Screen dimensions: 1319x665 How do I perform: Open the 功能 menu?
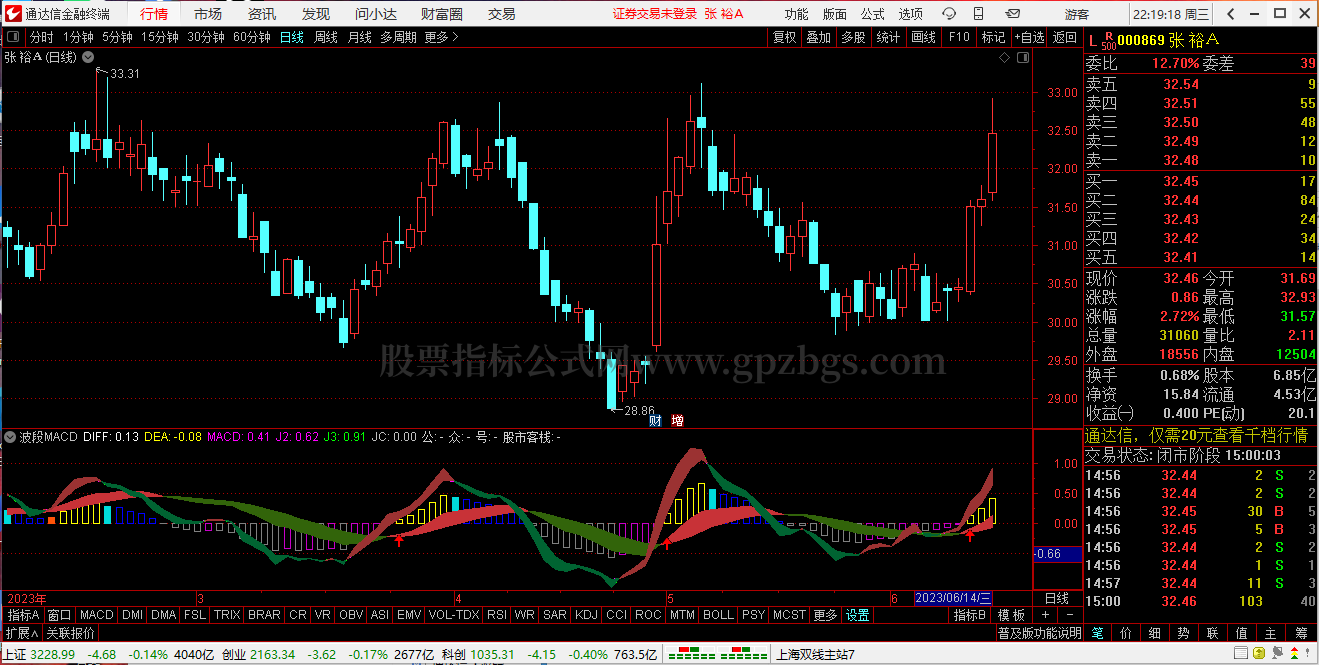[x=797, y=15]
